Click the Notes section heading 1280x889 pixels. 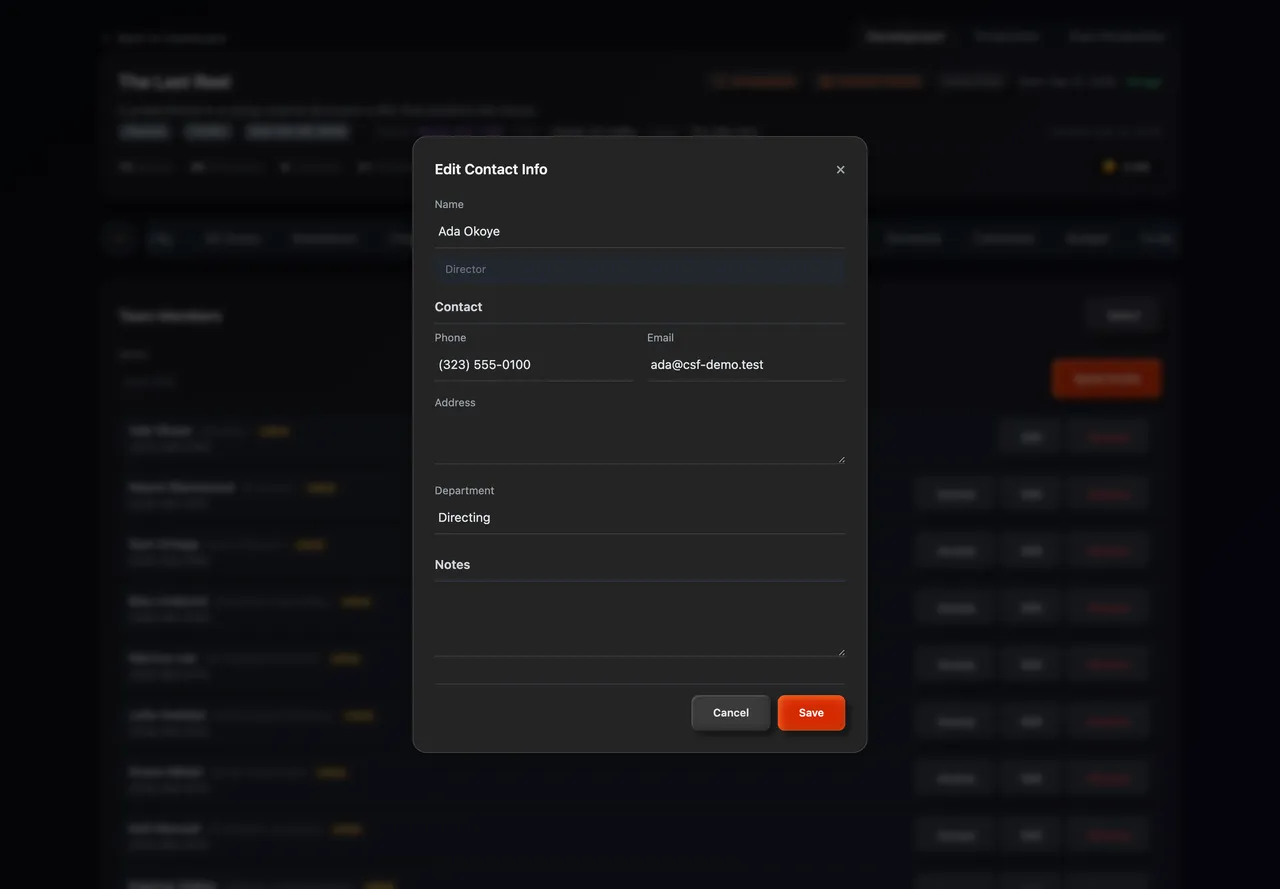(x=452, y=565)
